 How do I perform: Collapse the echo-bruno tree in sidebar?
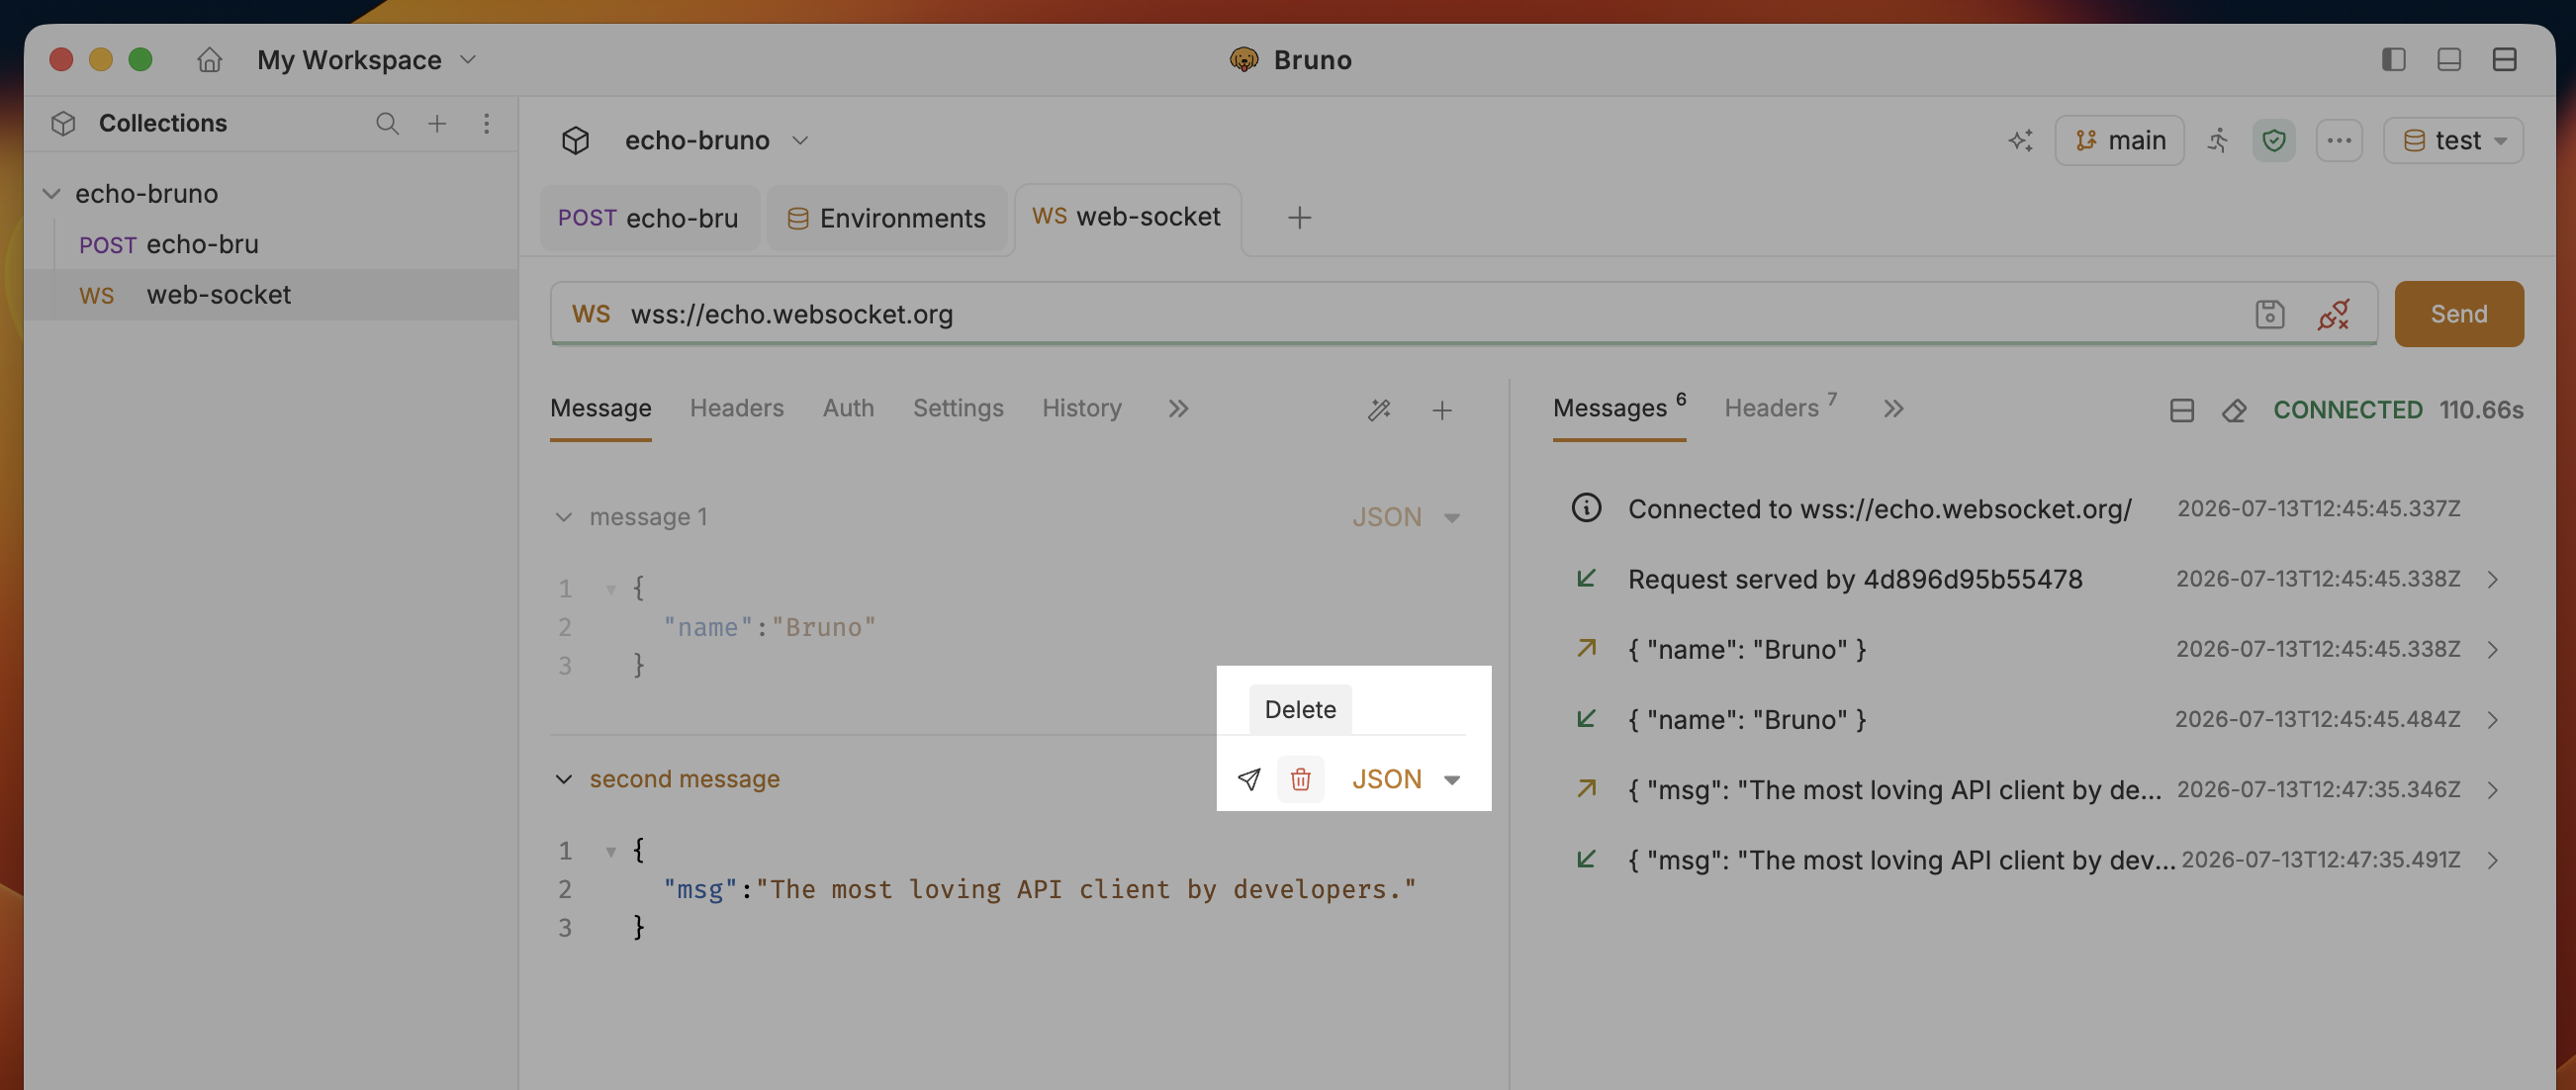[x=52, y=194]
